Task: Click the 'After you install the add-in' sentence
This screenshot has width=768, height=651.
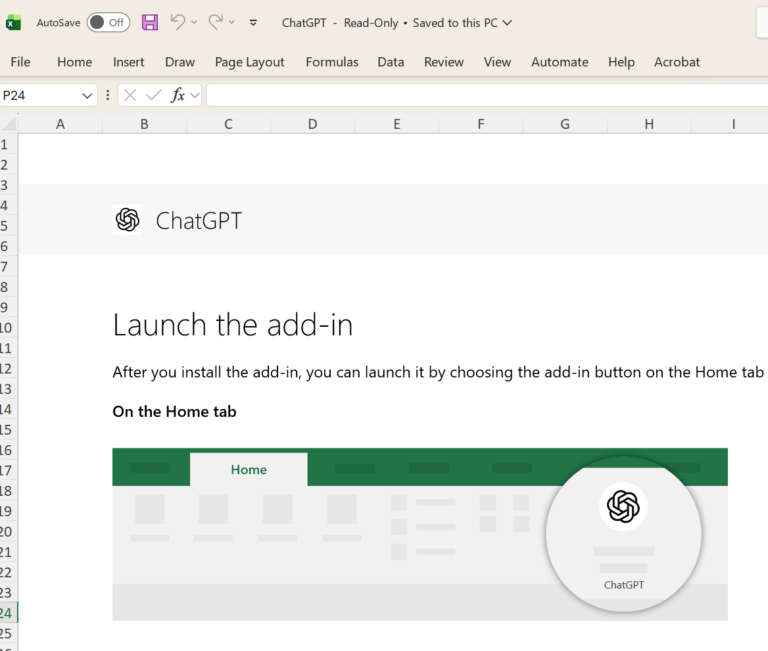Action: [x=438, y=372]
